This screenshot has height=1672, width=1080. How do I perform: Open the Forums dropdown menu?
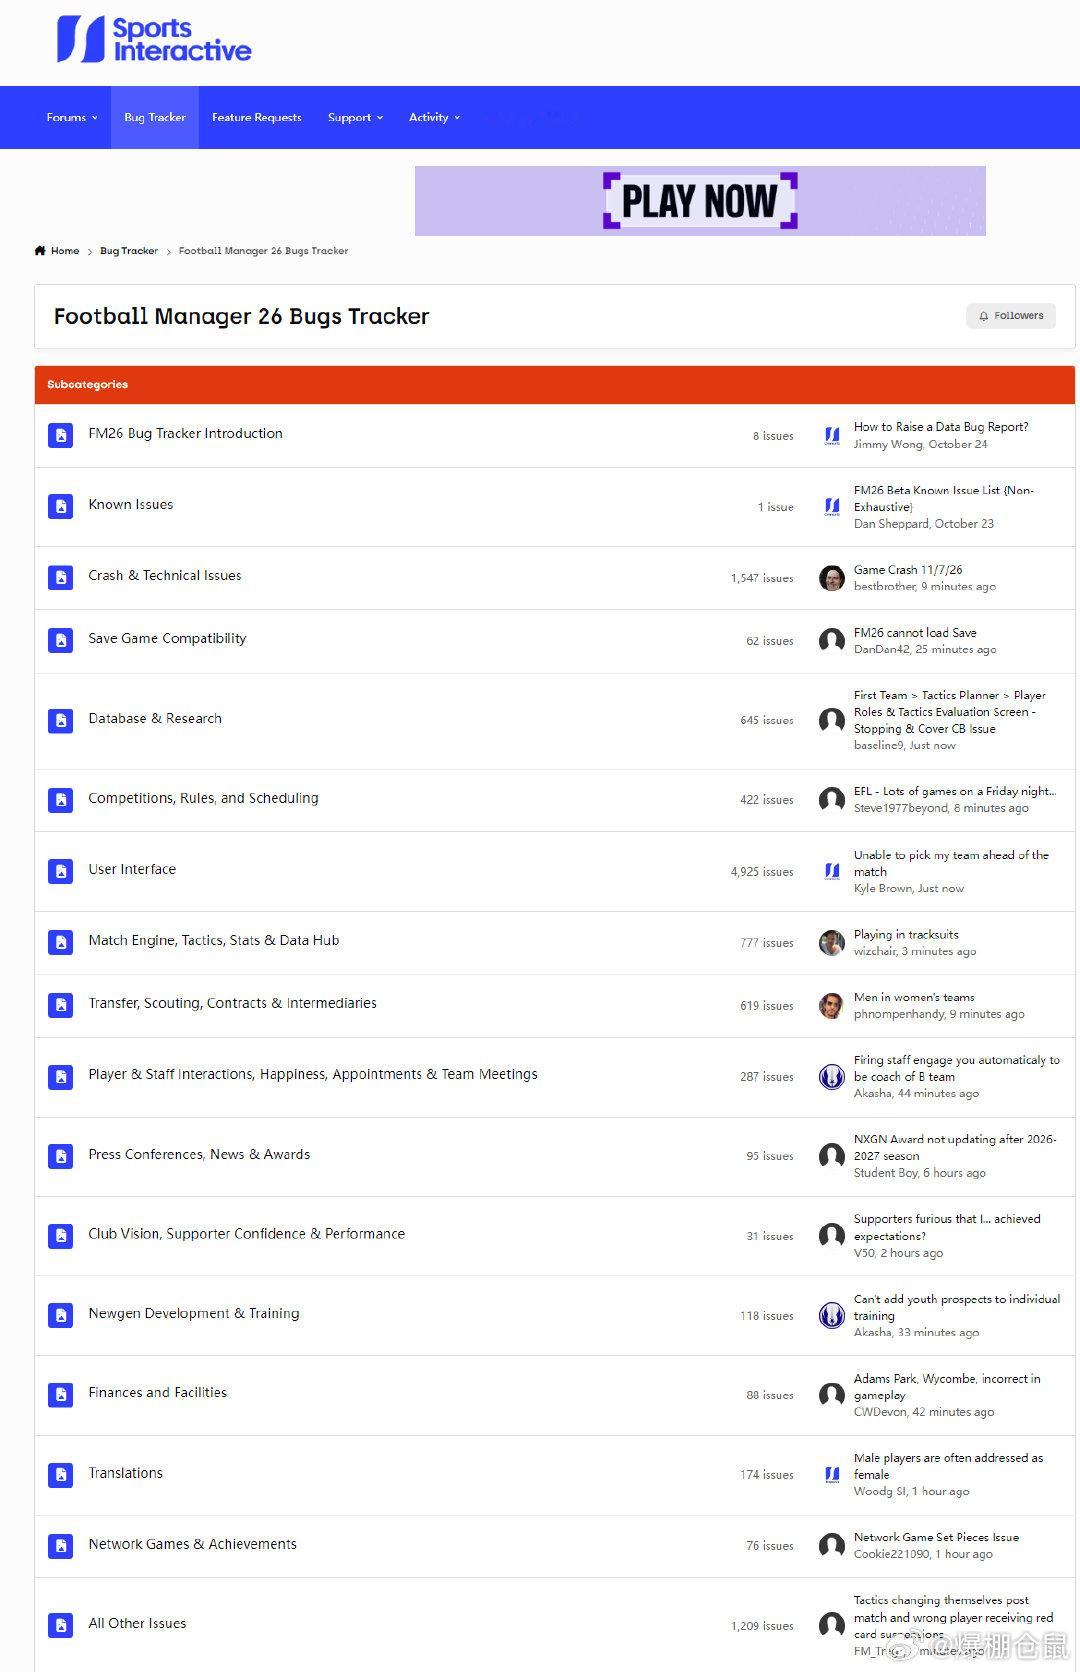pos(72,118)
